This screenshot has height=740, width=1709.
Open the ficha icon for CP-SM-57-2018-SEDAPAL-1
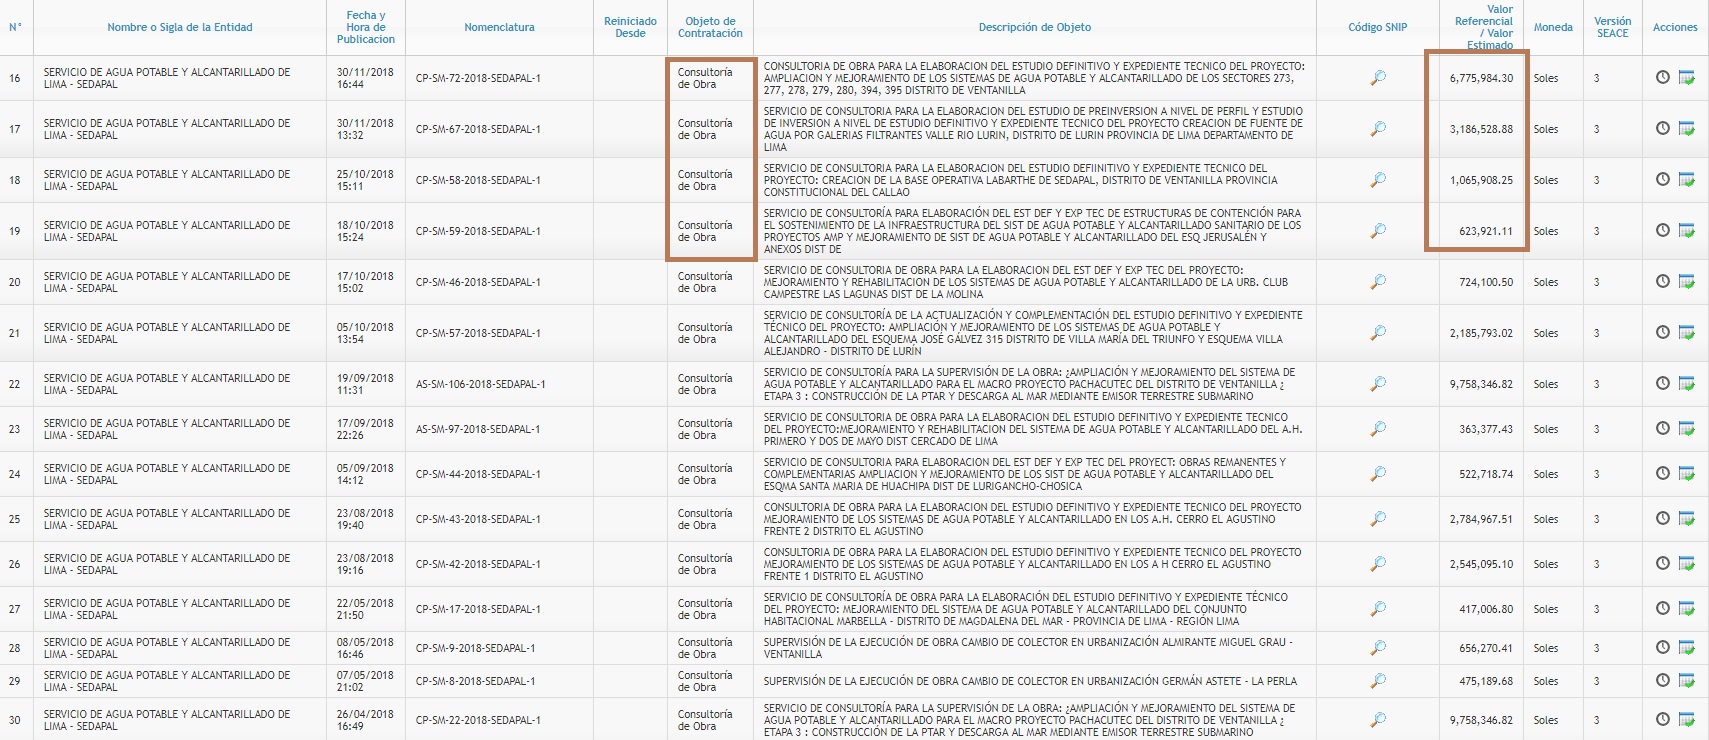(x=1686, y=333)
